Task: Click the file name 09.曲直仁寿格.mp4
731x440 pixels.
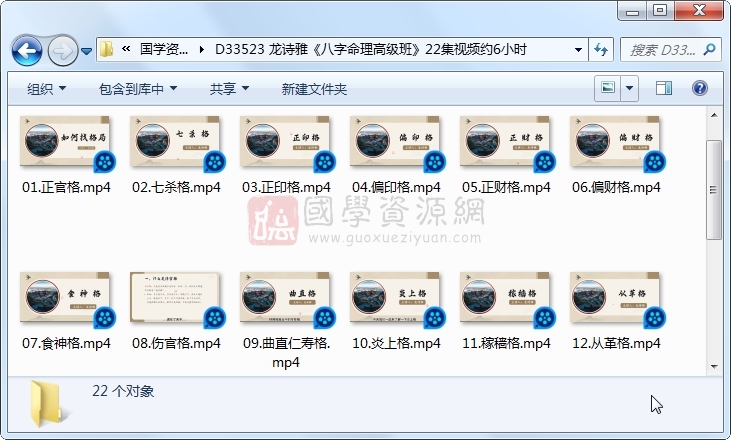Action: 286,353
